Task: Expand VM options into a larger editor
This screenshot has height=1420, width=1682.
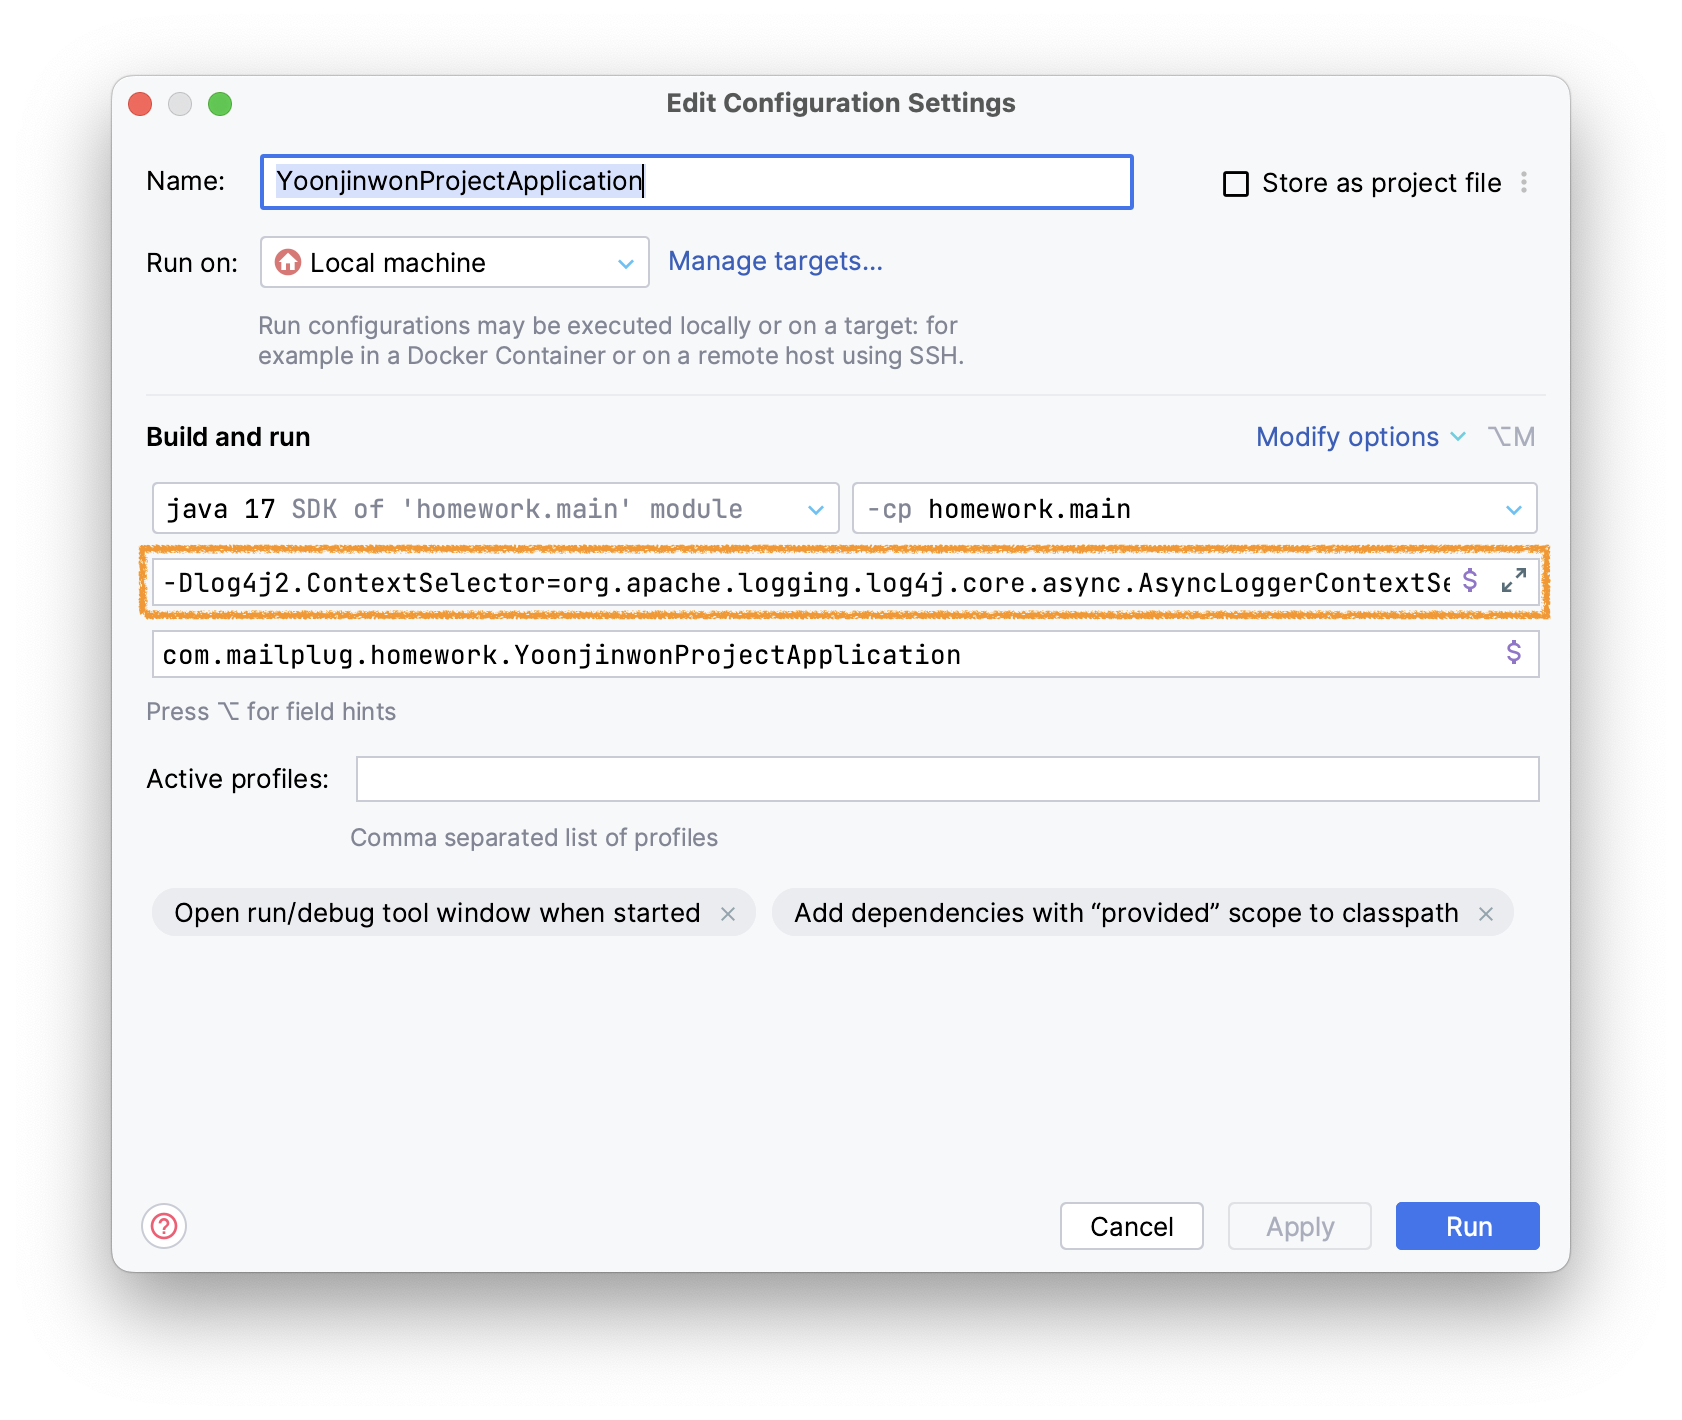Action: [1512, 581]
